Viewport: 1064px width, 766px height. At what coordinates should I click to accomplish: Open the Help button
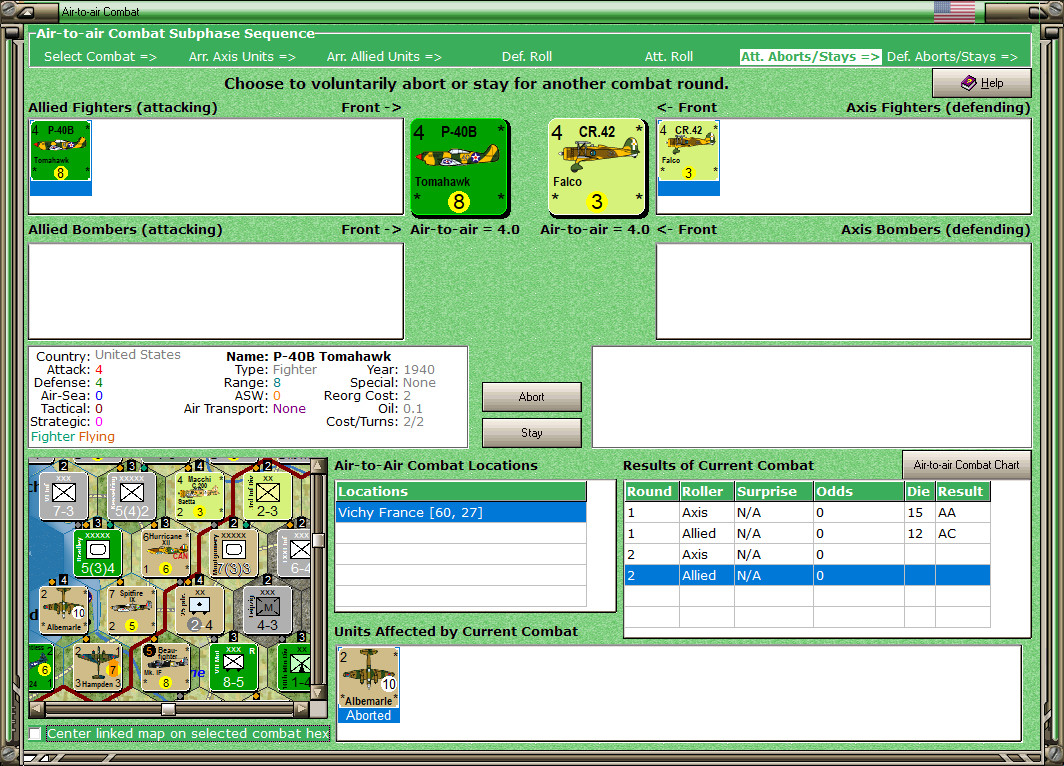pyautogui.click(x=982, y=83)
